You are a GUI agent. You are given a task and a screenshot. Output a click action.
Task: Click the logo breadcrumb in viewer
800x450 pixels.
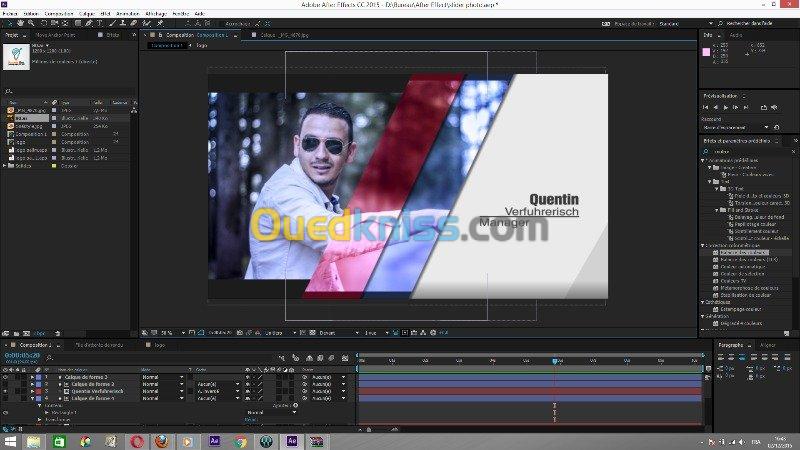pyautogui.click(x=202, y=45)
